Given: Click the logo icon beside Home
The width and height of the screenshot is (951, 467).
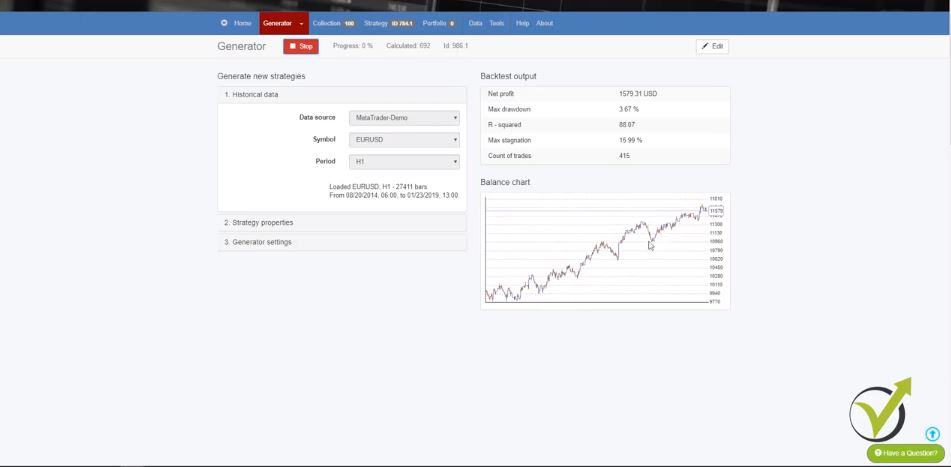Looking at the screenshot, I should [224, 23].
